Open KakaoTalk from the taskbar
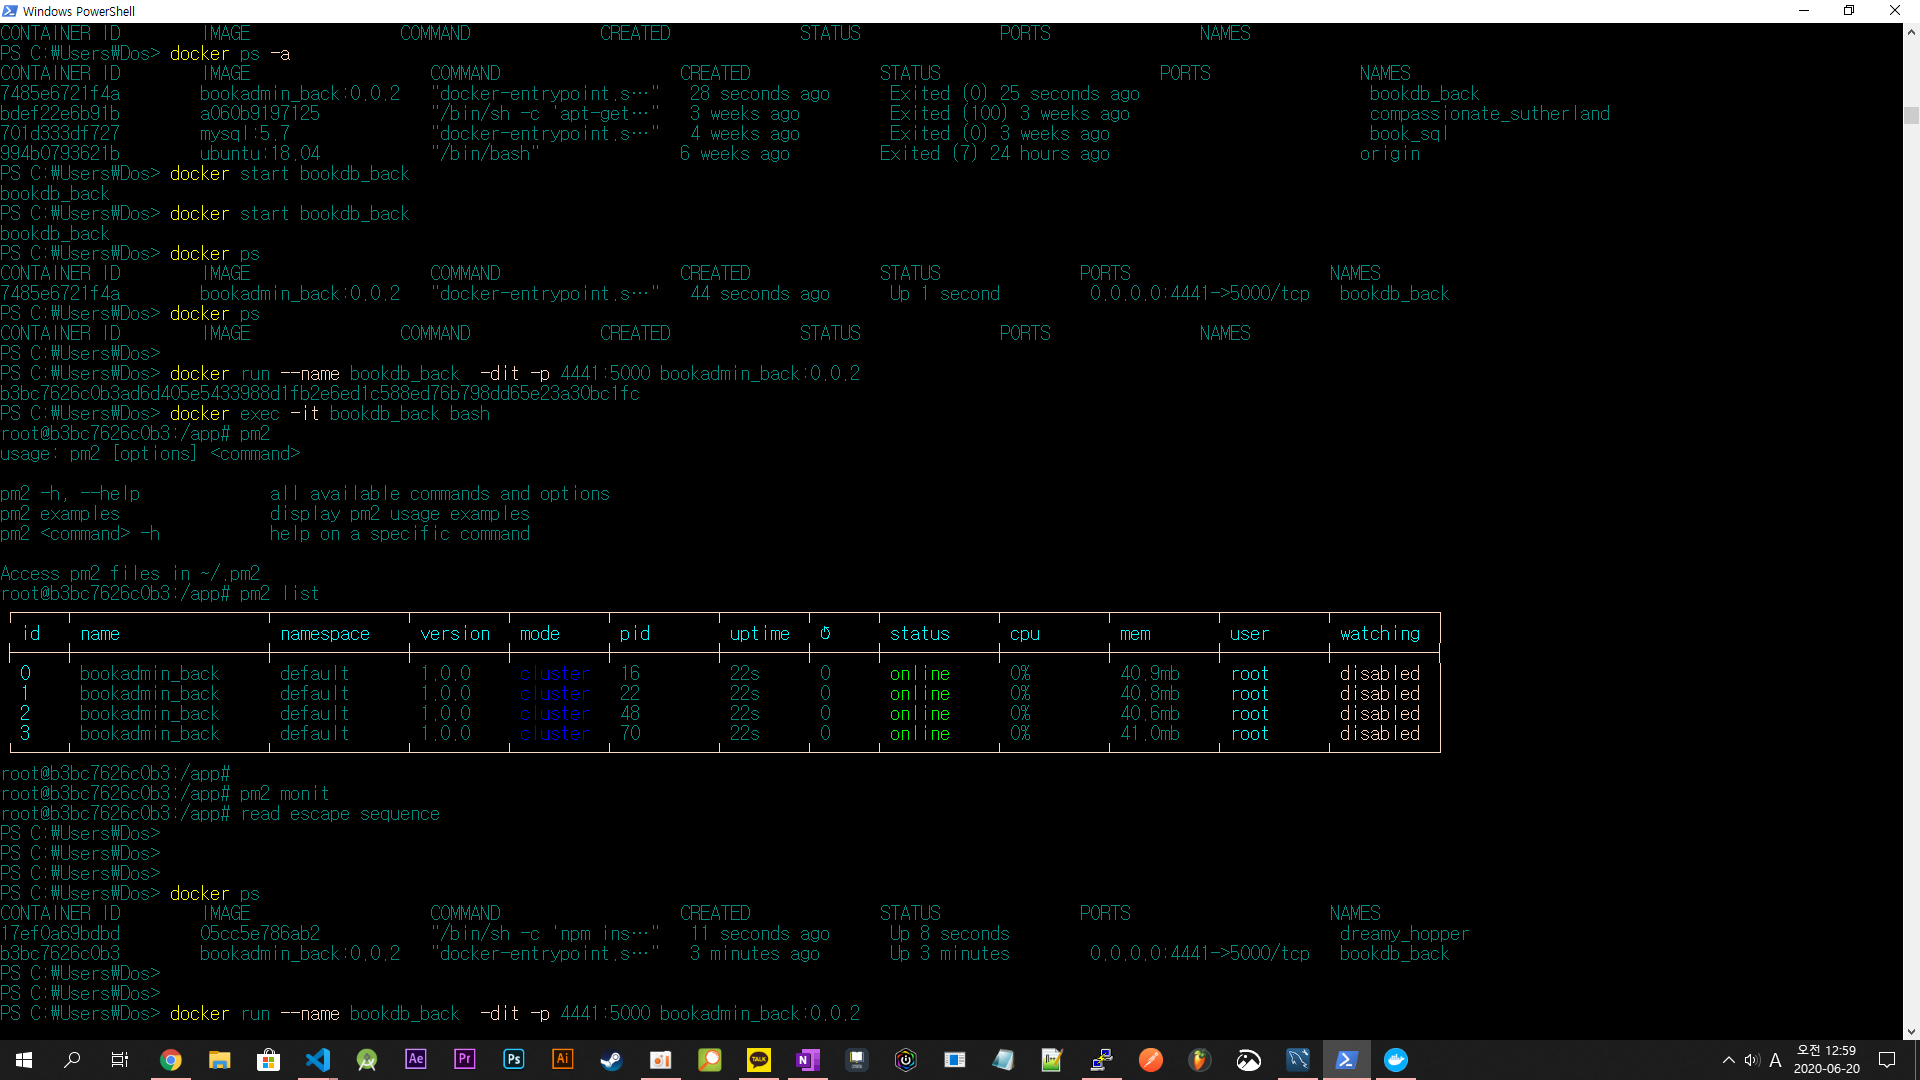The width and height of the screenshot is (1920, 1080). (x=759, y=1060)
